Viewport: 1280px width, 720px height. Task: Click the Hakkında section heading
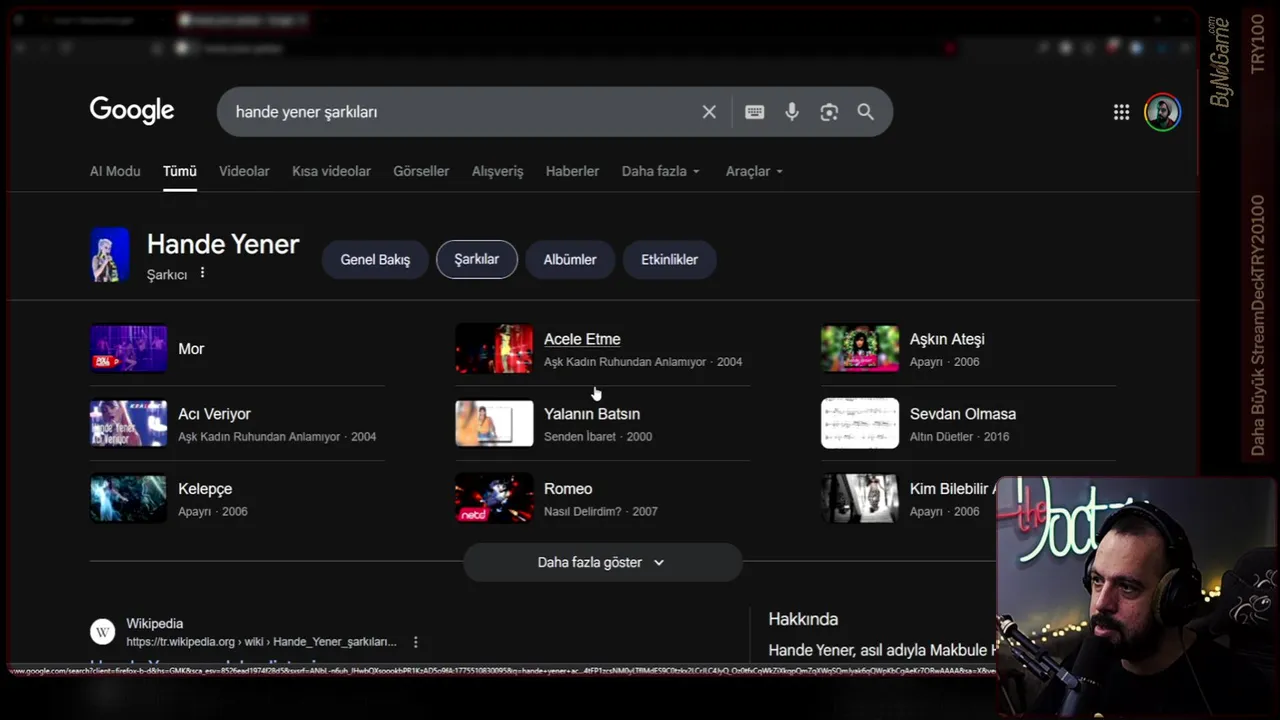tap(803, 619)
